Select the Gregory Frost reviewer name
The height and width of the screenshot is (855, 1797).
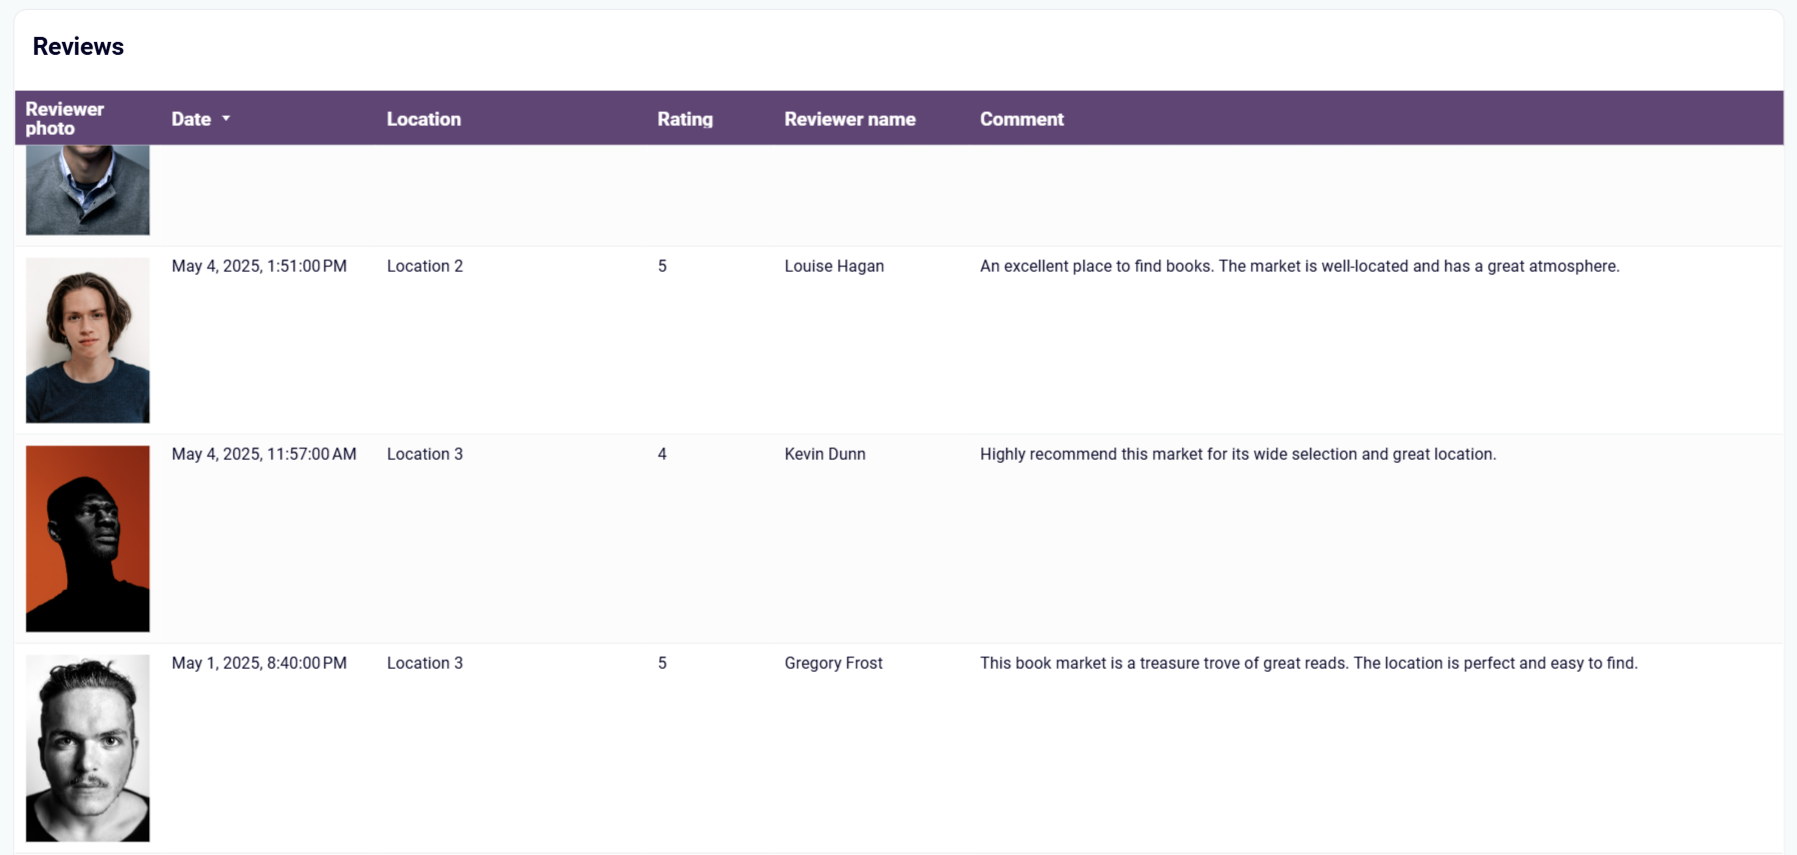click(x=834, y=663)
